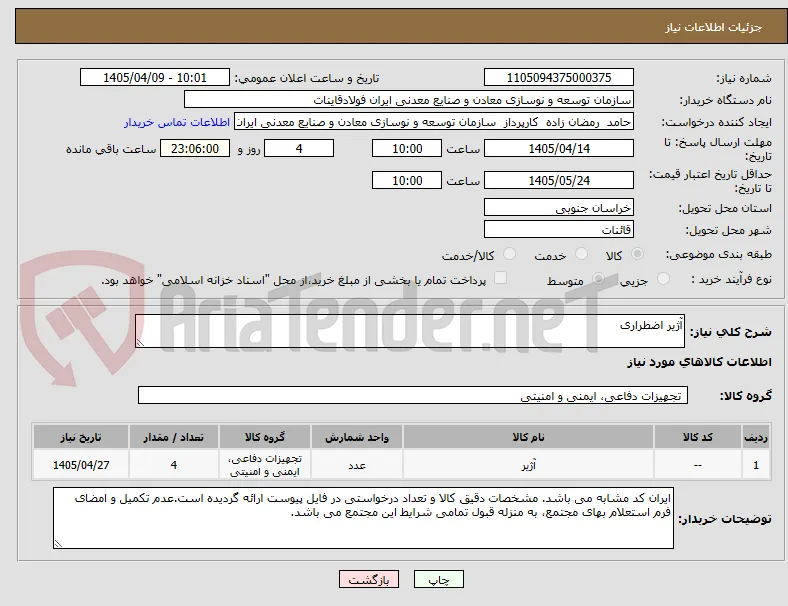Image resolution: width=788 pixels, height=606 pixels.
Task: Click the buyer organization name field
Action: [409, 99]
